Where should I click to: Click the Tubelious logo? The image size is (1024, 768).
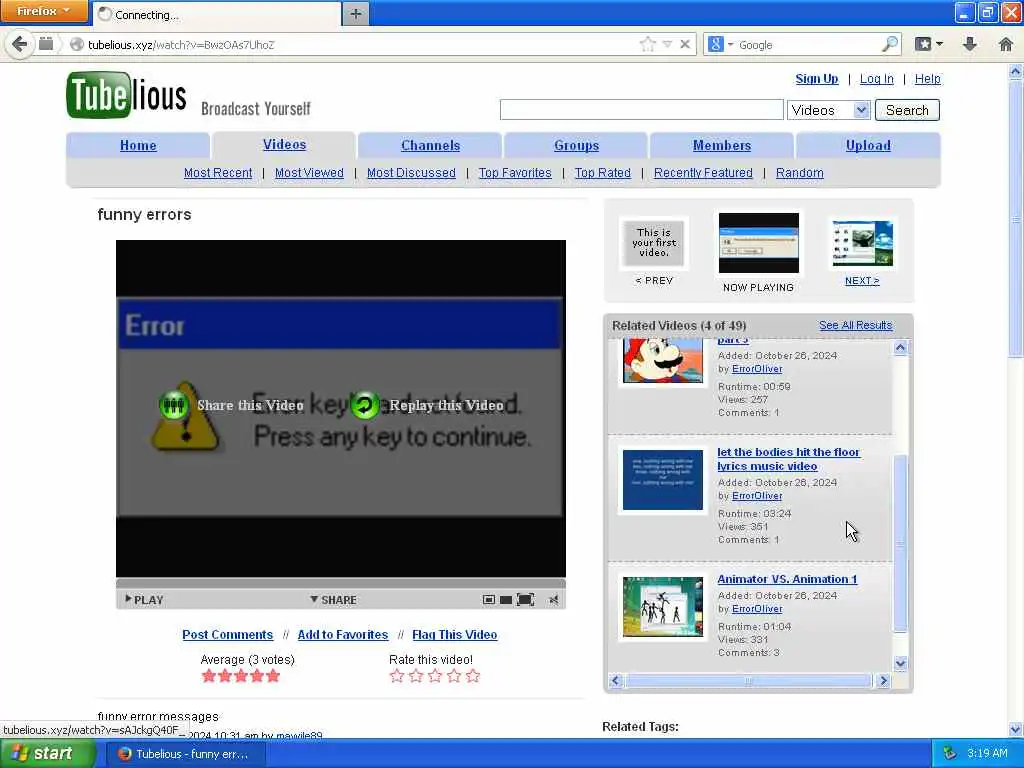(x=126, y=95)
